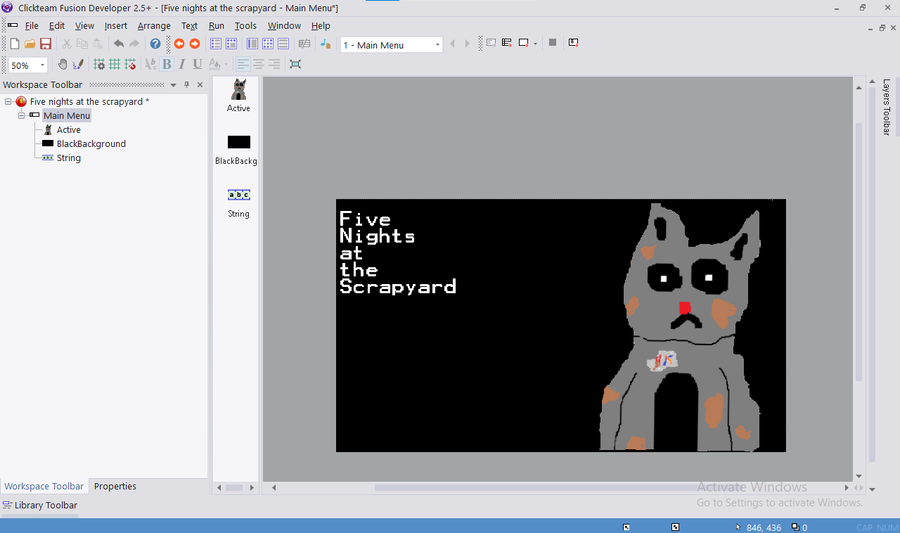Select the paint mode brush icon

pyautogui.click(x=78, y=64)
